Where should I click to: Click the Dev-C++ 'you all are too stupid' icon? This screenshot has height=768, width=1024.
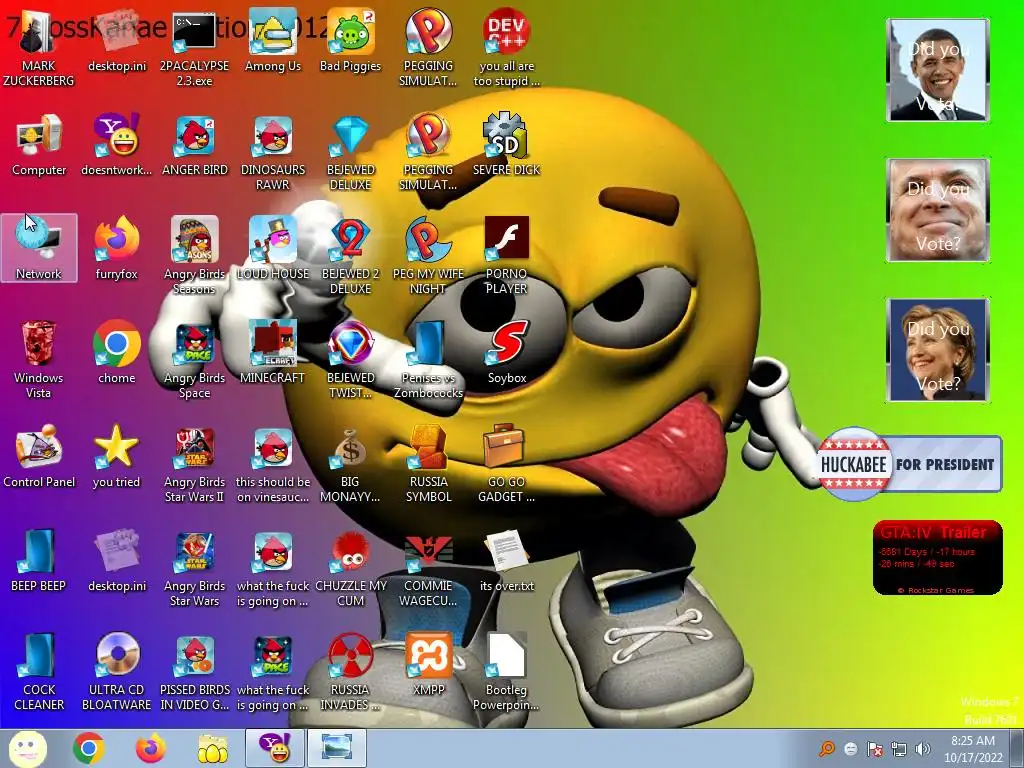tap(506, 47)
